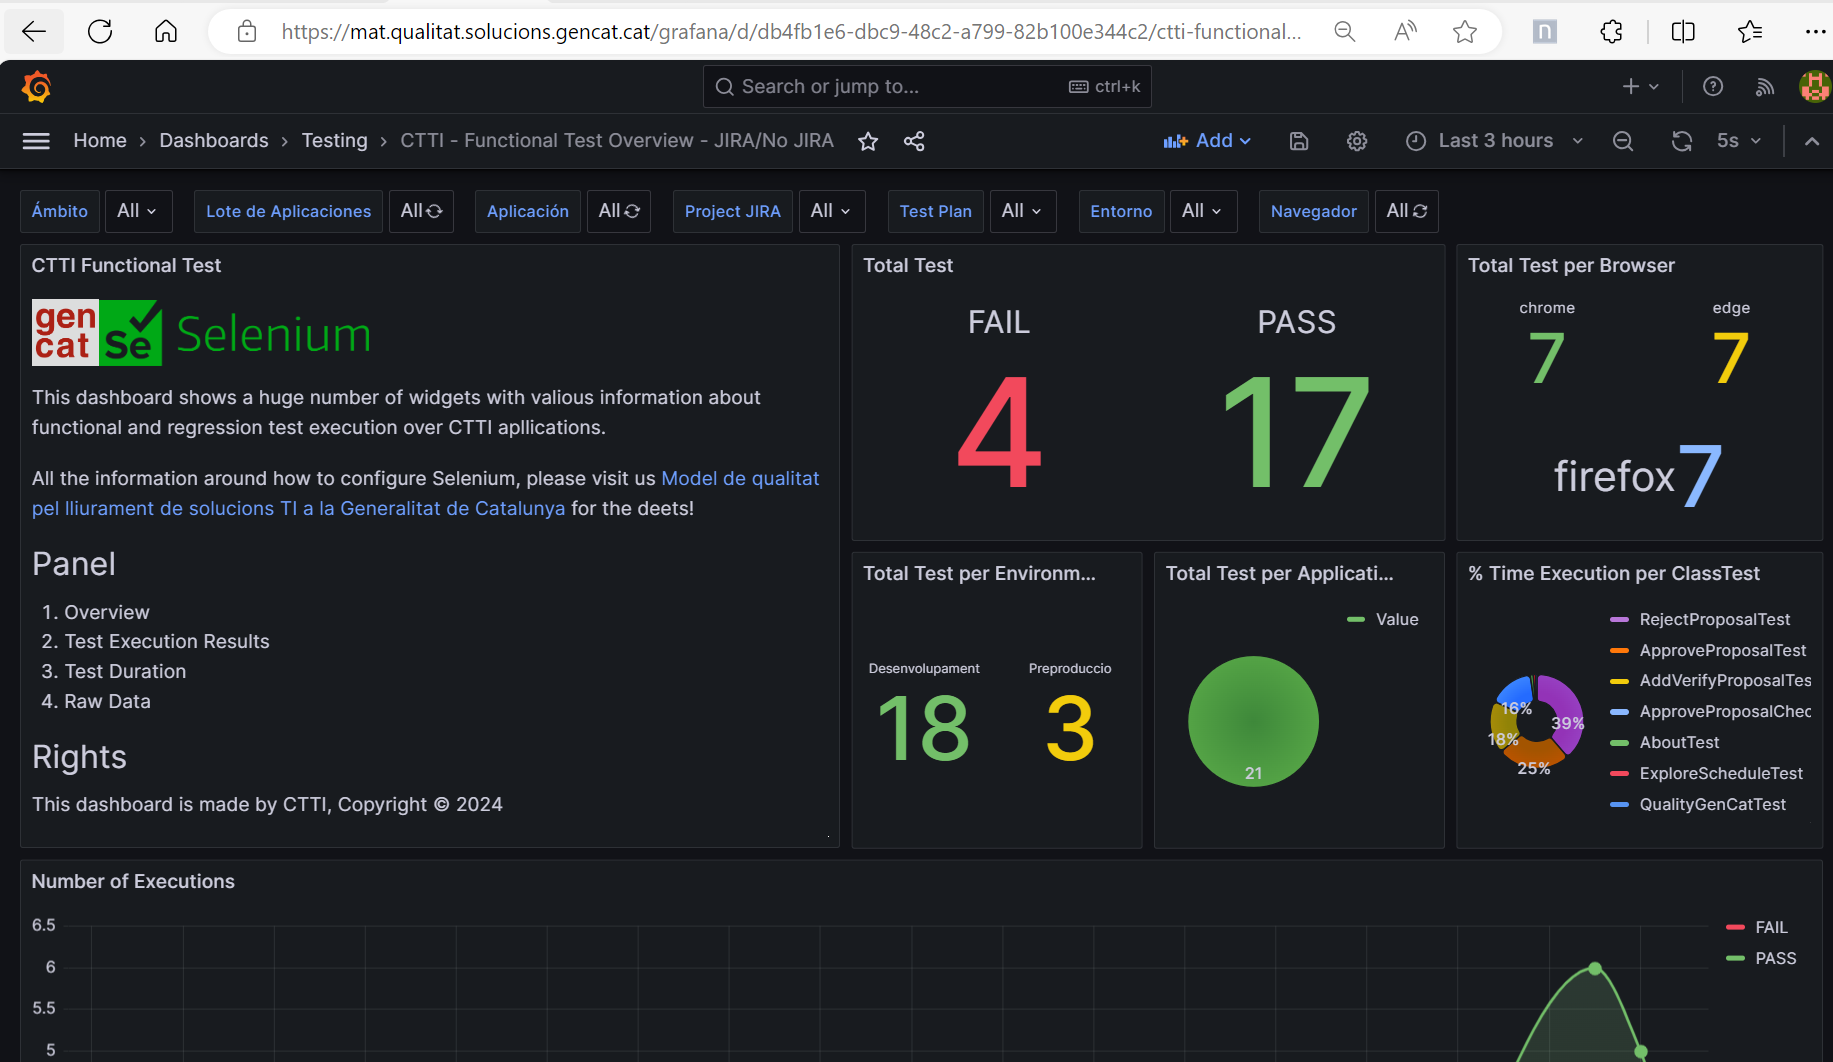
Task: Open the Model de qualitat link
Action: [740, 478]
